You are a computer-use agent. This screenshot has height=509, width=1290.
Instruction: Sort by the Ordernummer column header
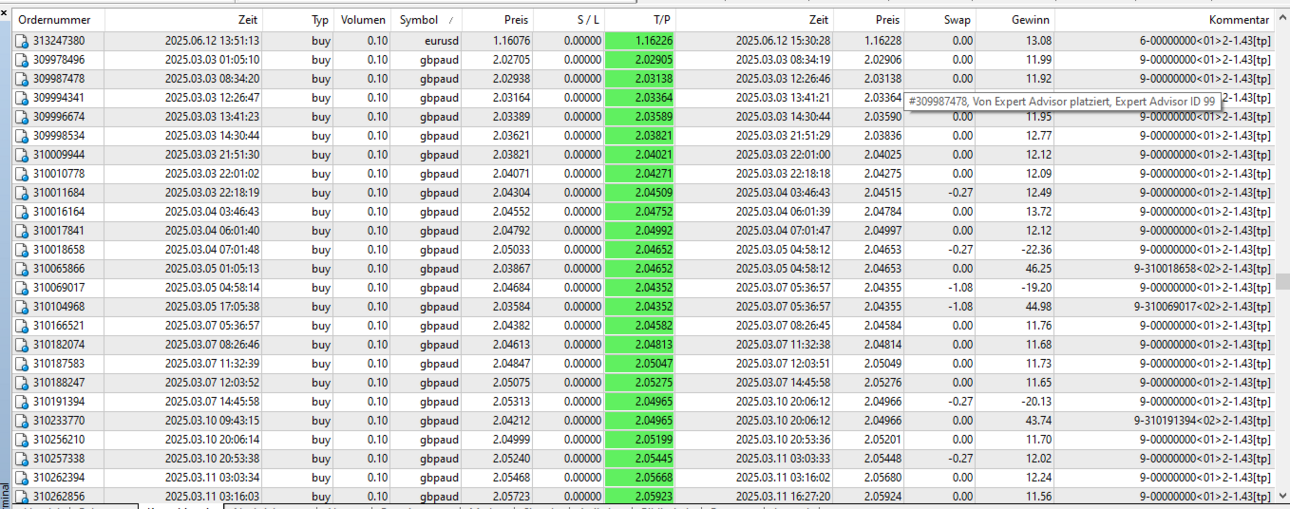58,20
